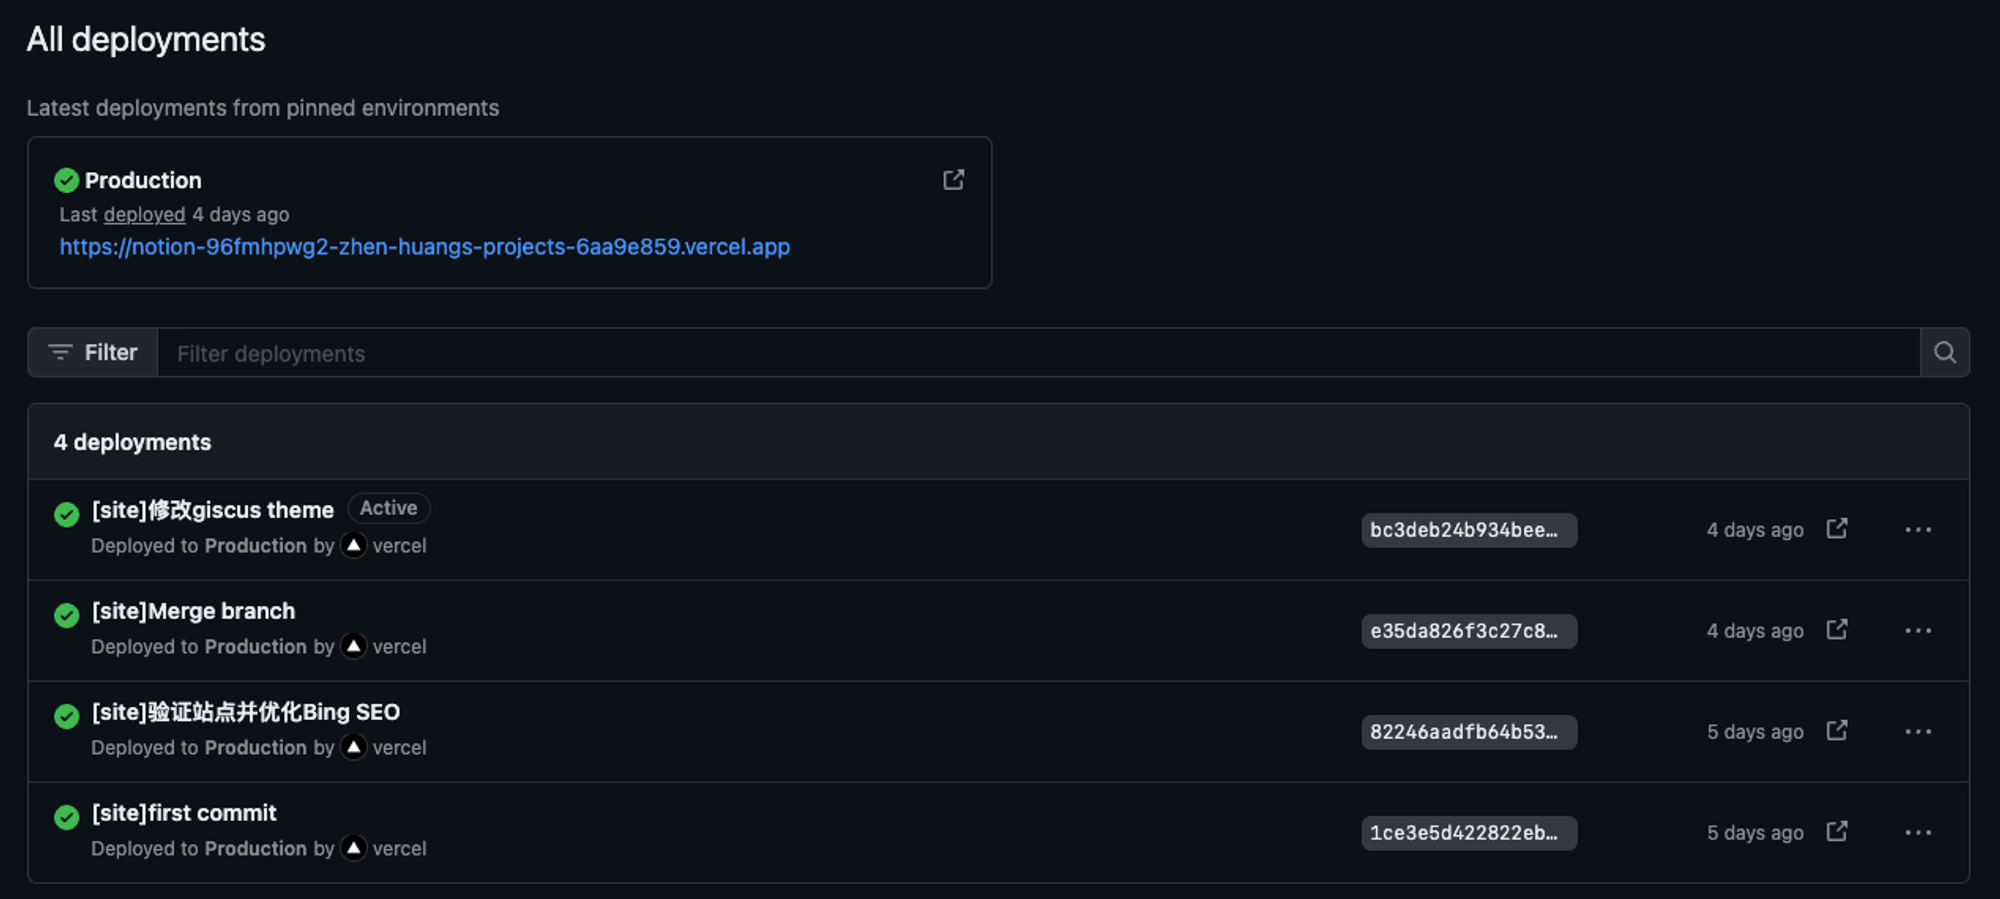Click the success status icon for Bing SEO deployment
This screenshot has height=899, width=2000.
(x=67, y=716)
